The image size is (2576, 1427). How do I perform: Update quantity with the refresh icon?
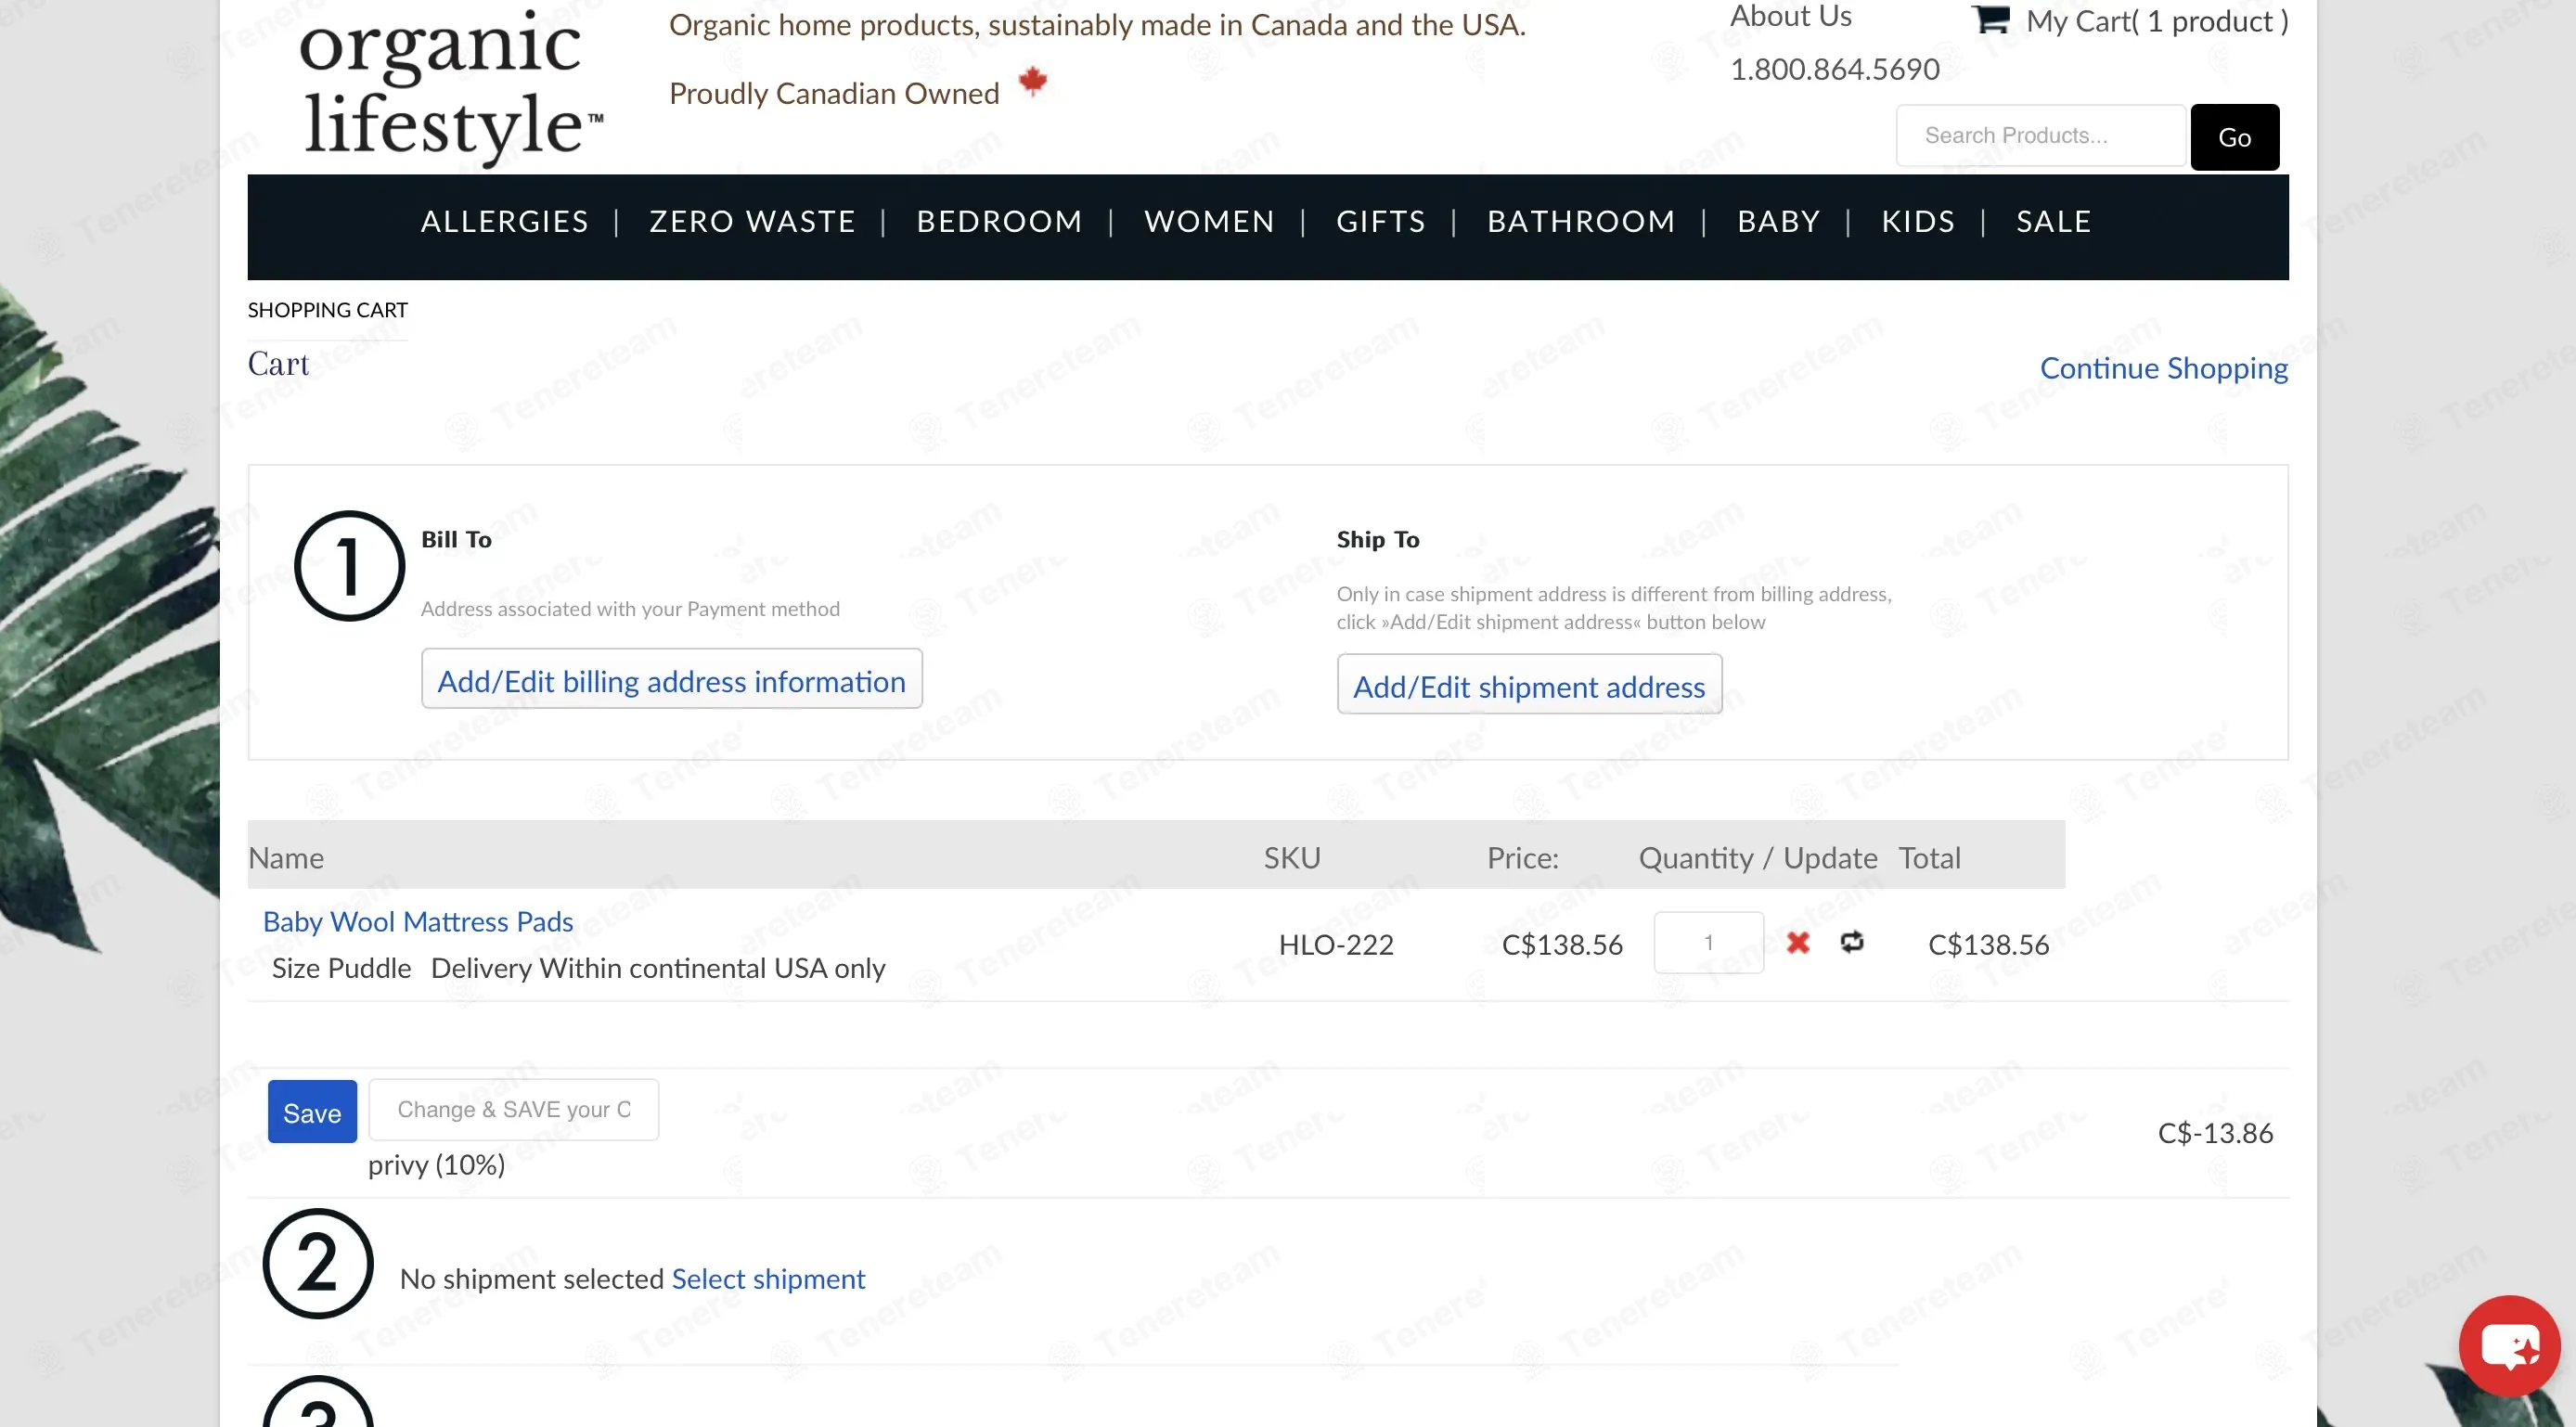(x=1852, y=941)
